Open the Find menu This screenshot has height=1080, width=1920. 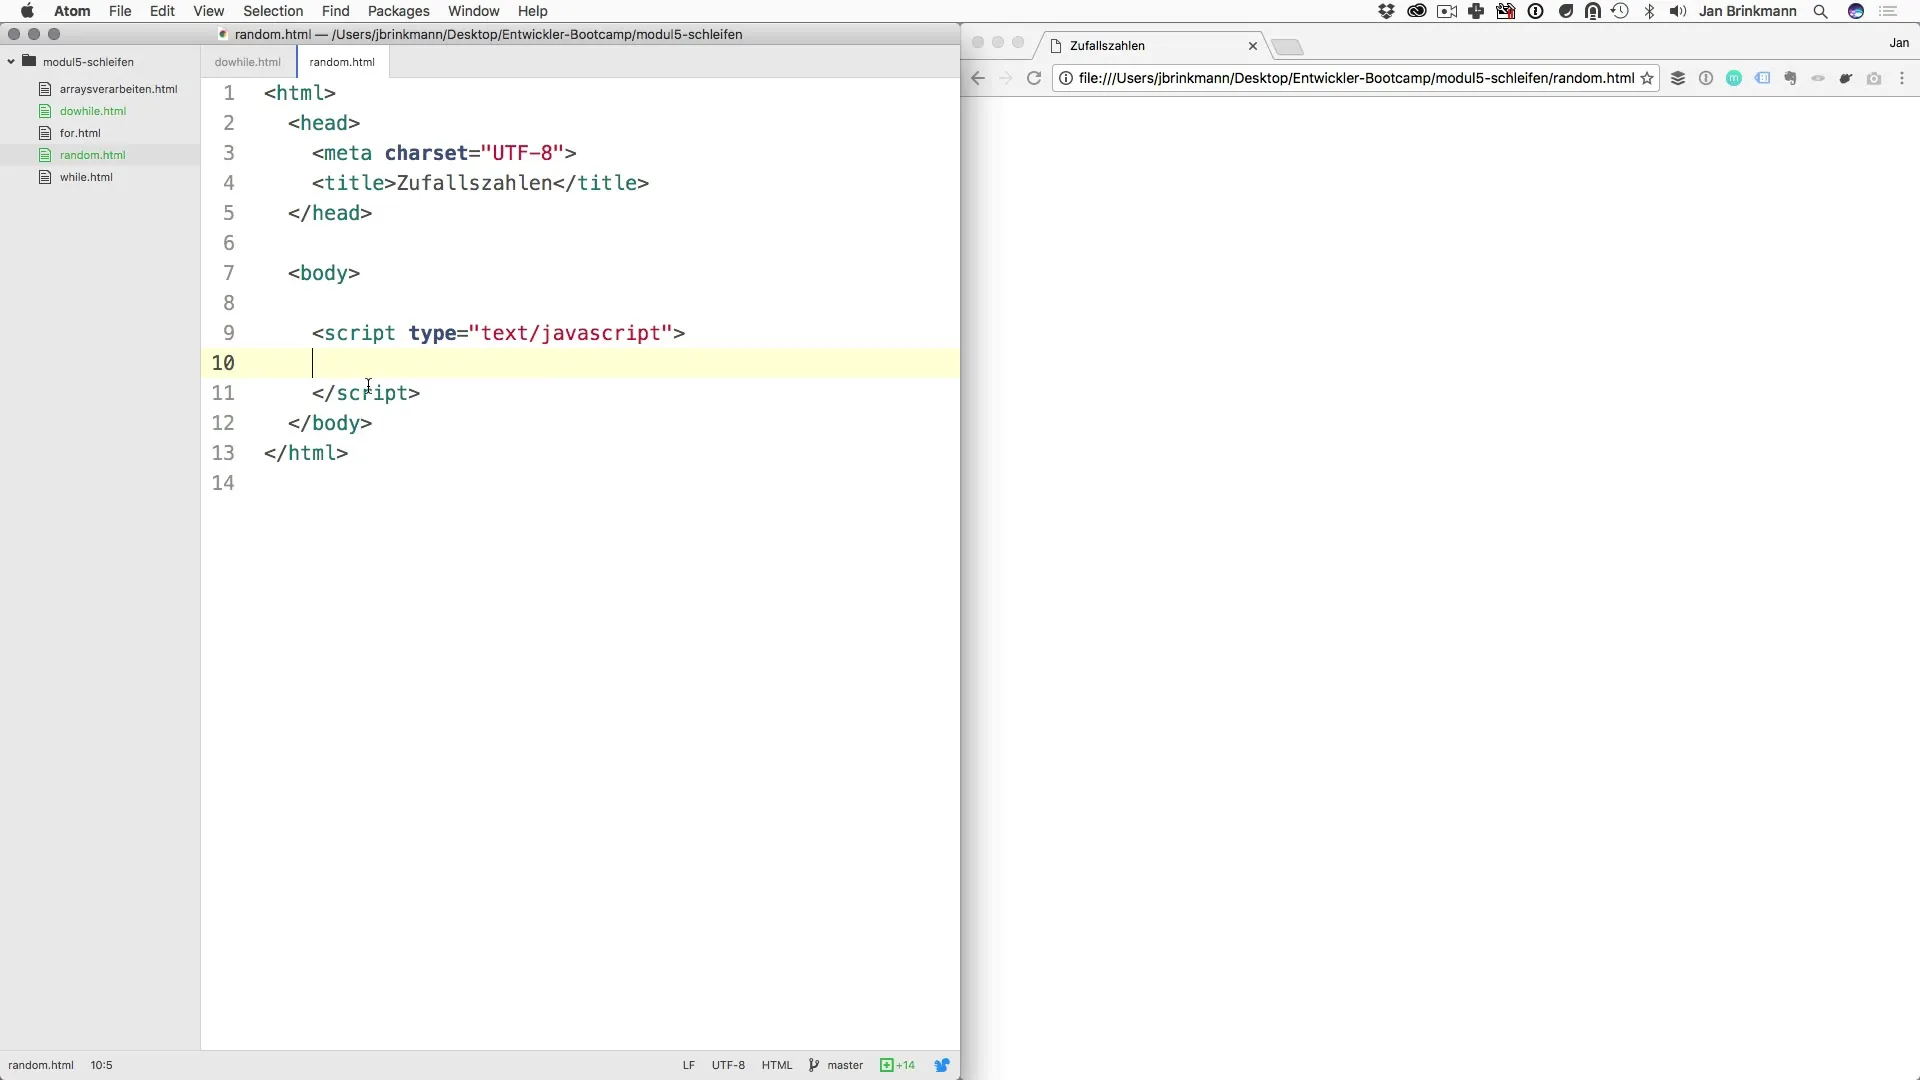[x=335, y=11]
